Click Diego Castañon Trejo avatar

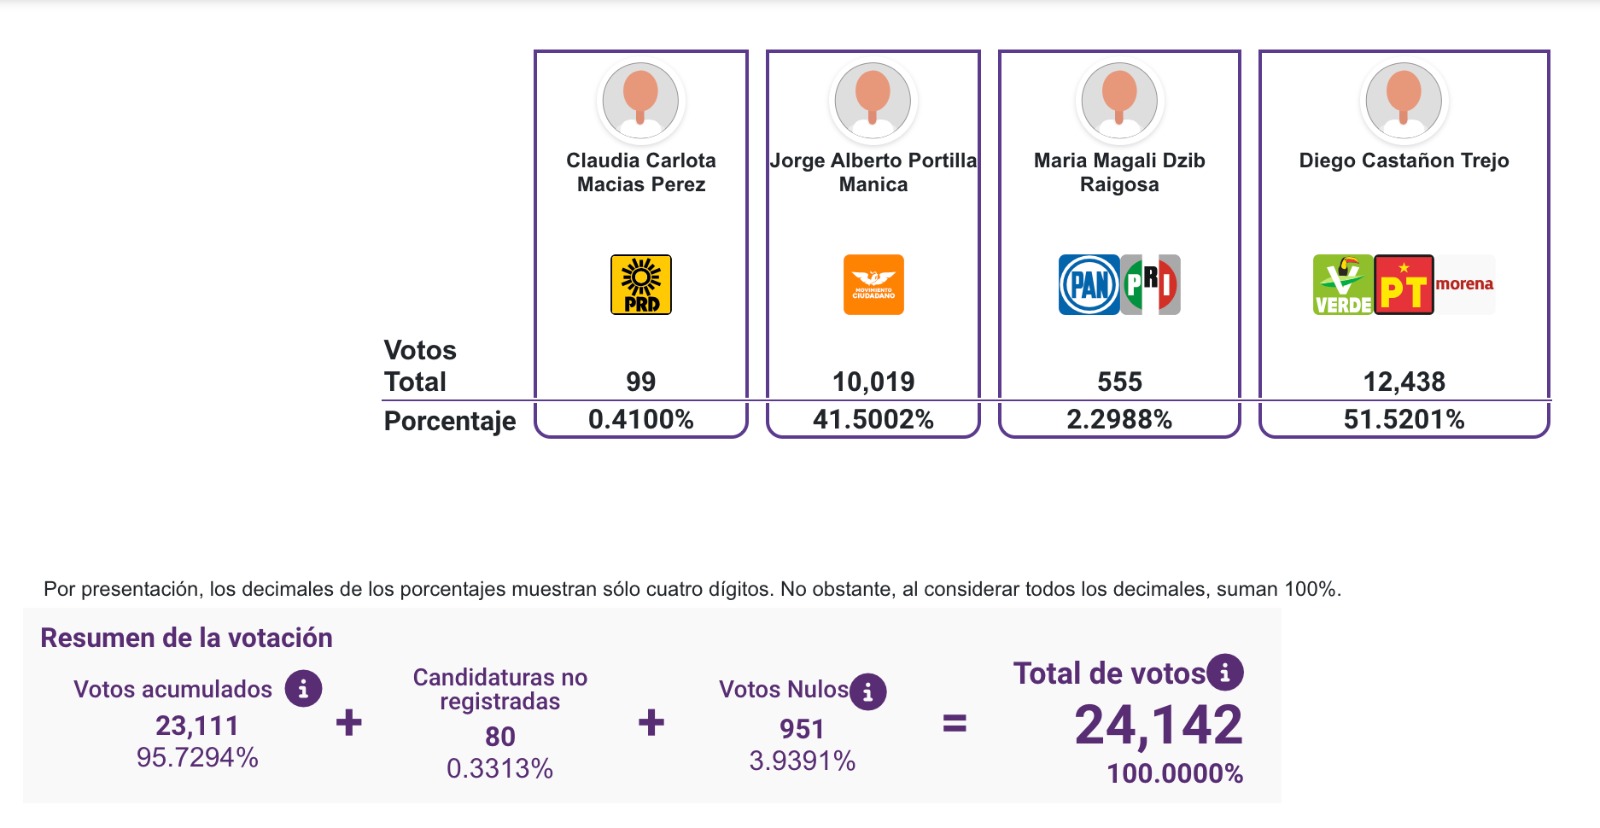1404,100
